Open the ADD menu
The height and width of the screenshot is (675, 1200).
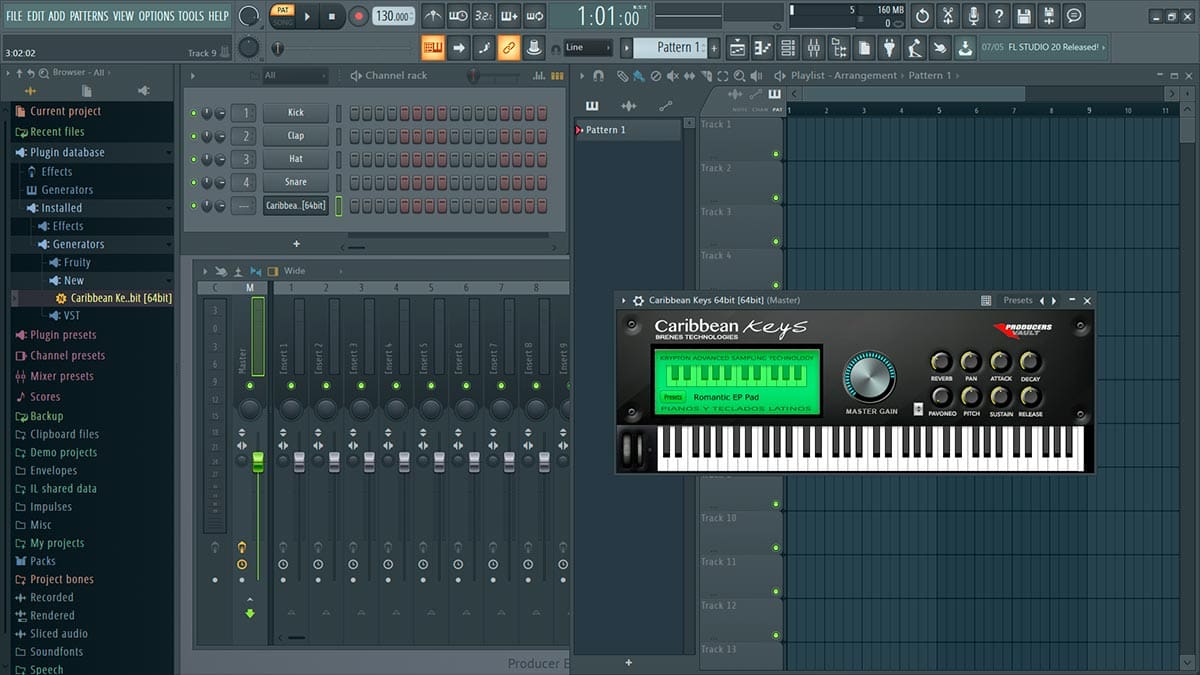coord(57,16)
